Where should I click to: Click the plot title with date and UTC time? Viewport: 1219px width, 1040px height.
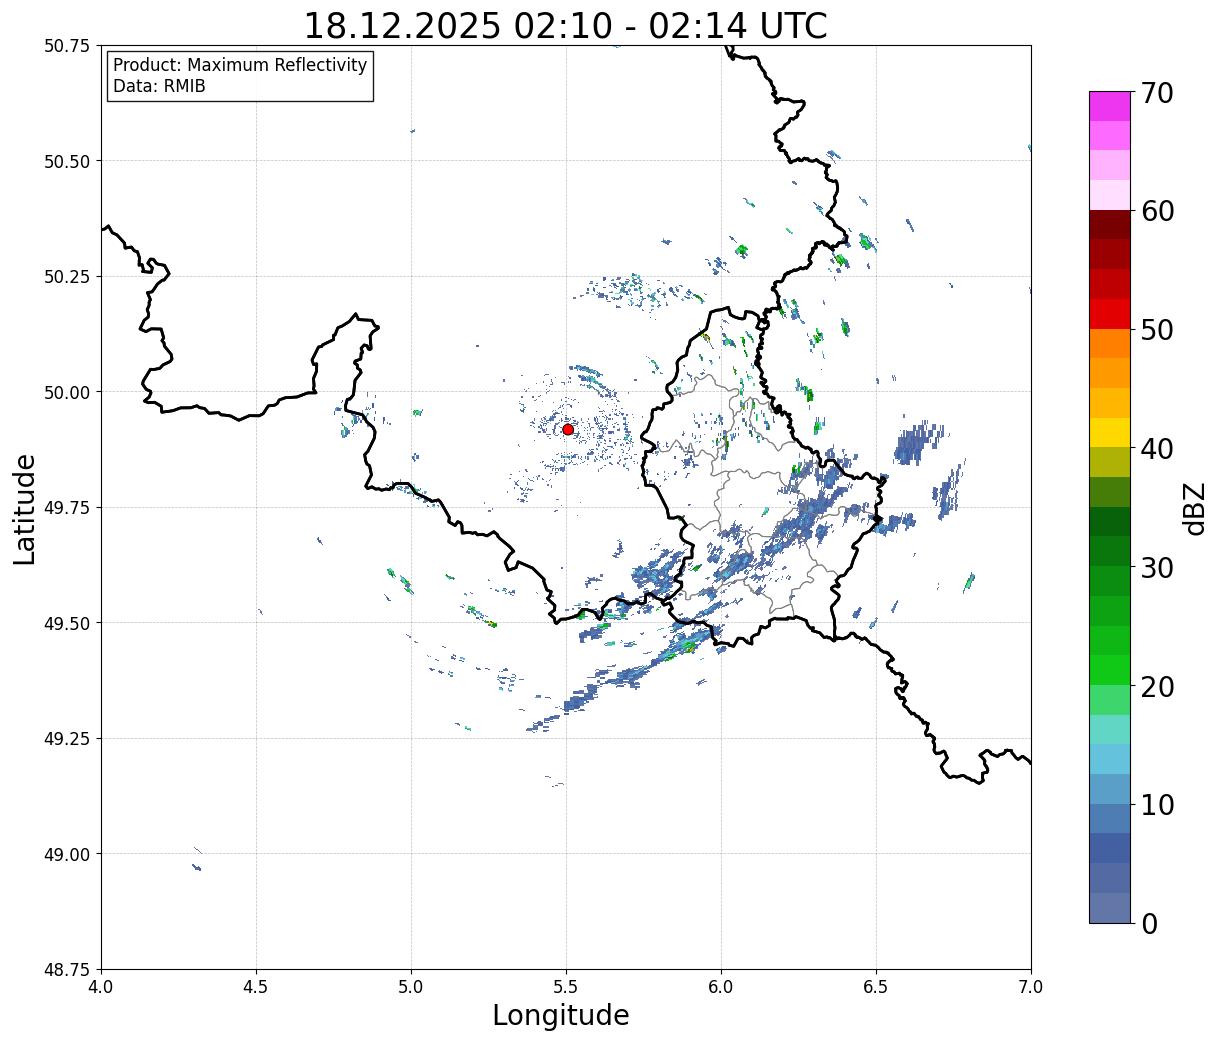click(x=565, y=25)
